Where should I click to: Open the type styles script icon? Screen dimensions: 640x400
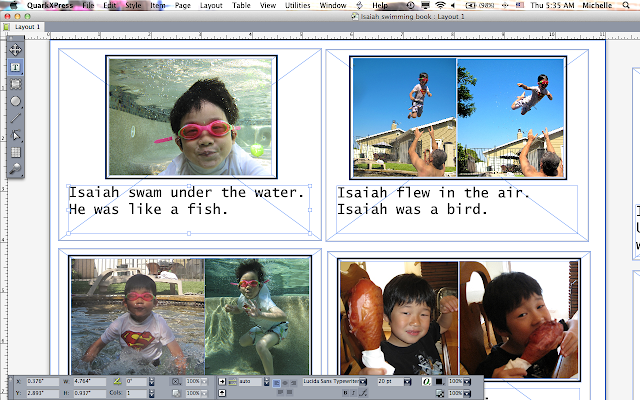coord(363,393)
